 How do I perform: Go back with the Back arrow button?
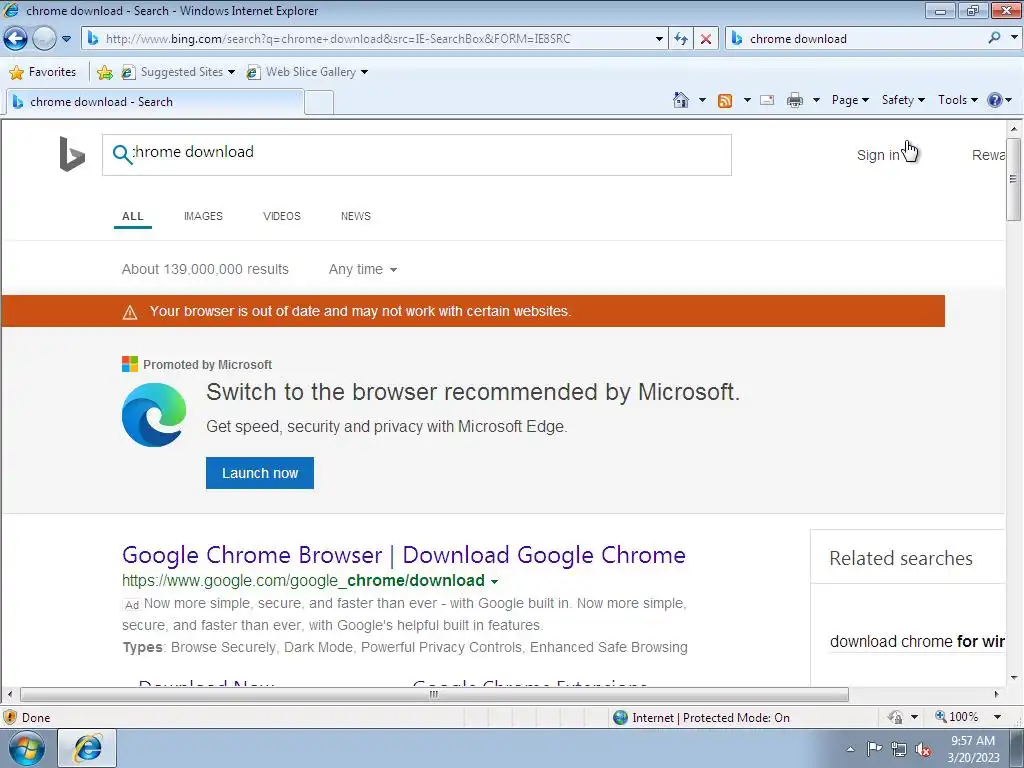point(16,39)
